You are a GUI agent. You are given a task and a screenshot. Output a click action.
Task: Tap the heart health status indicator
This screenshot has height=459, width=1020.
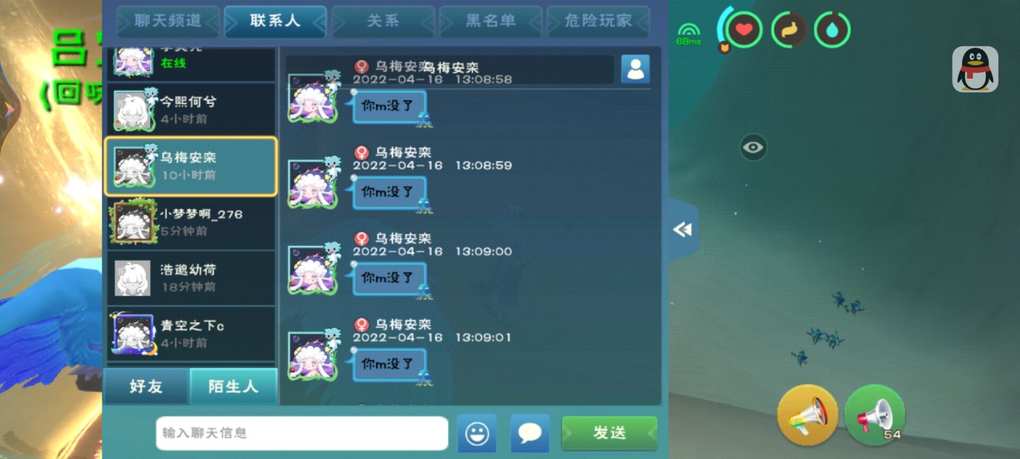744,30
